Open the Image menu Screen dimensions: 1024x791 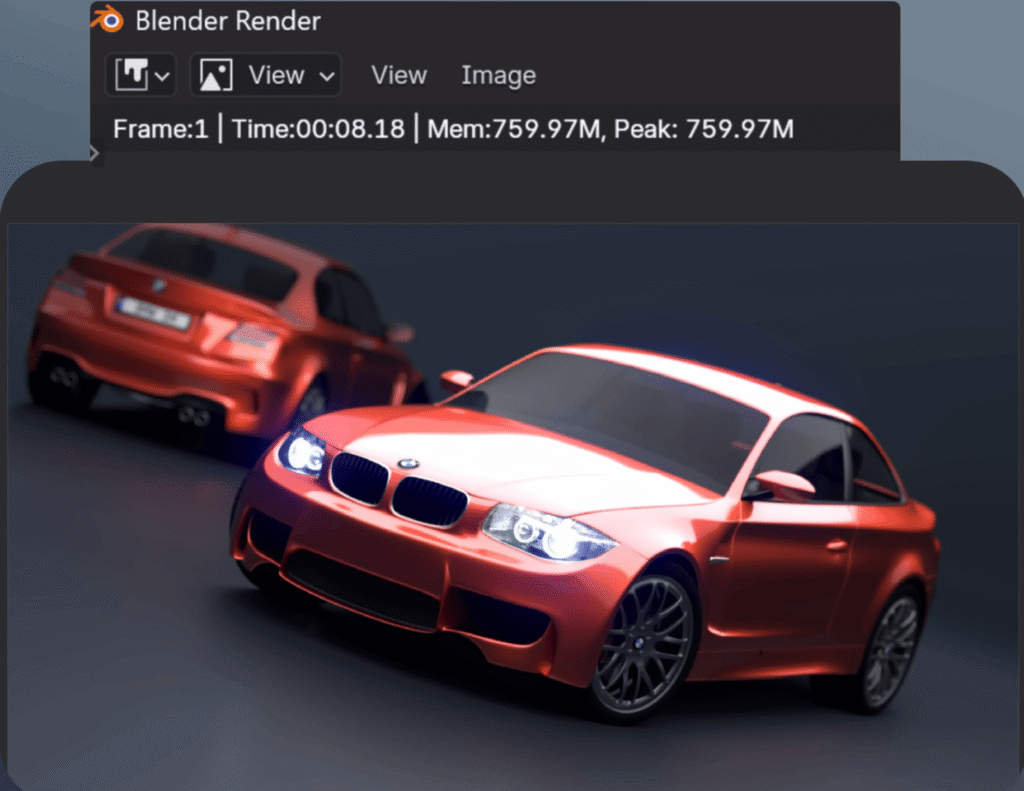point(498,75)
